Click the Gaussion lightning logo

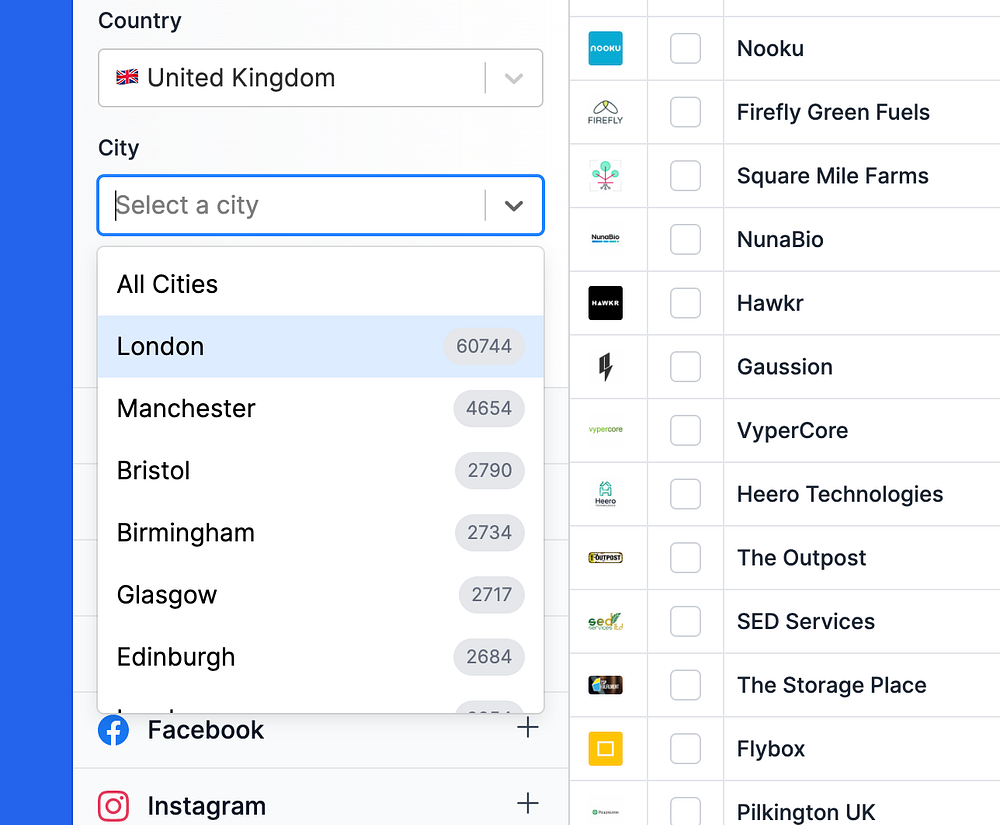tap(605, 367)
